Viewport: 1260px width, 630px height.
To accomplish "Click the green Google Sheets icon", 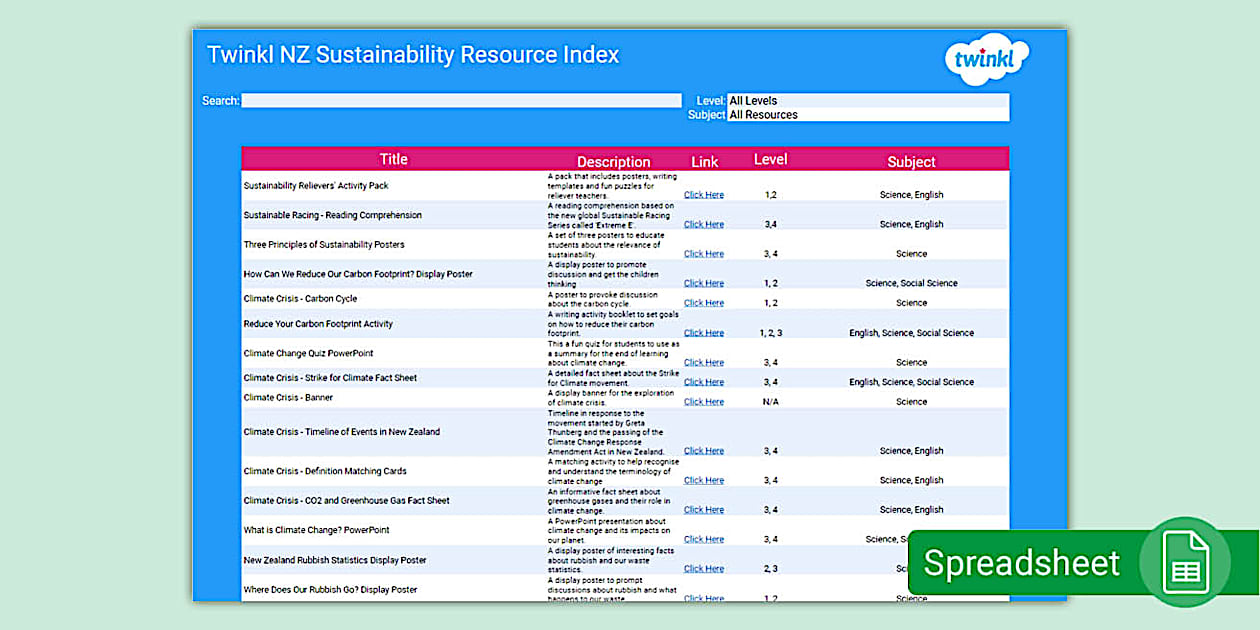I will (x=1185, y=563).
